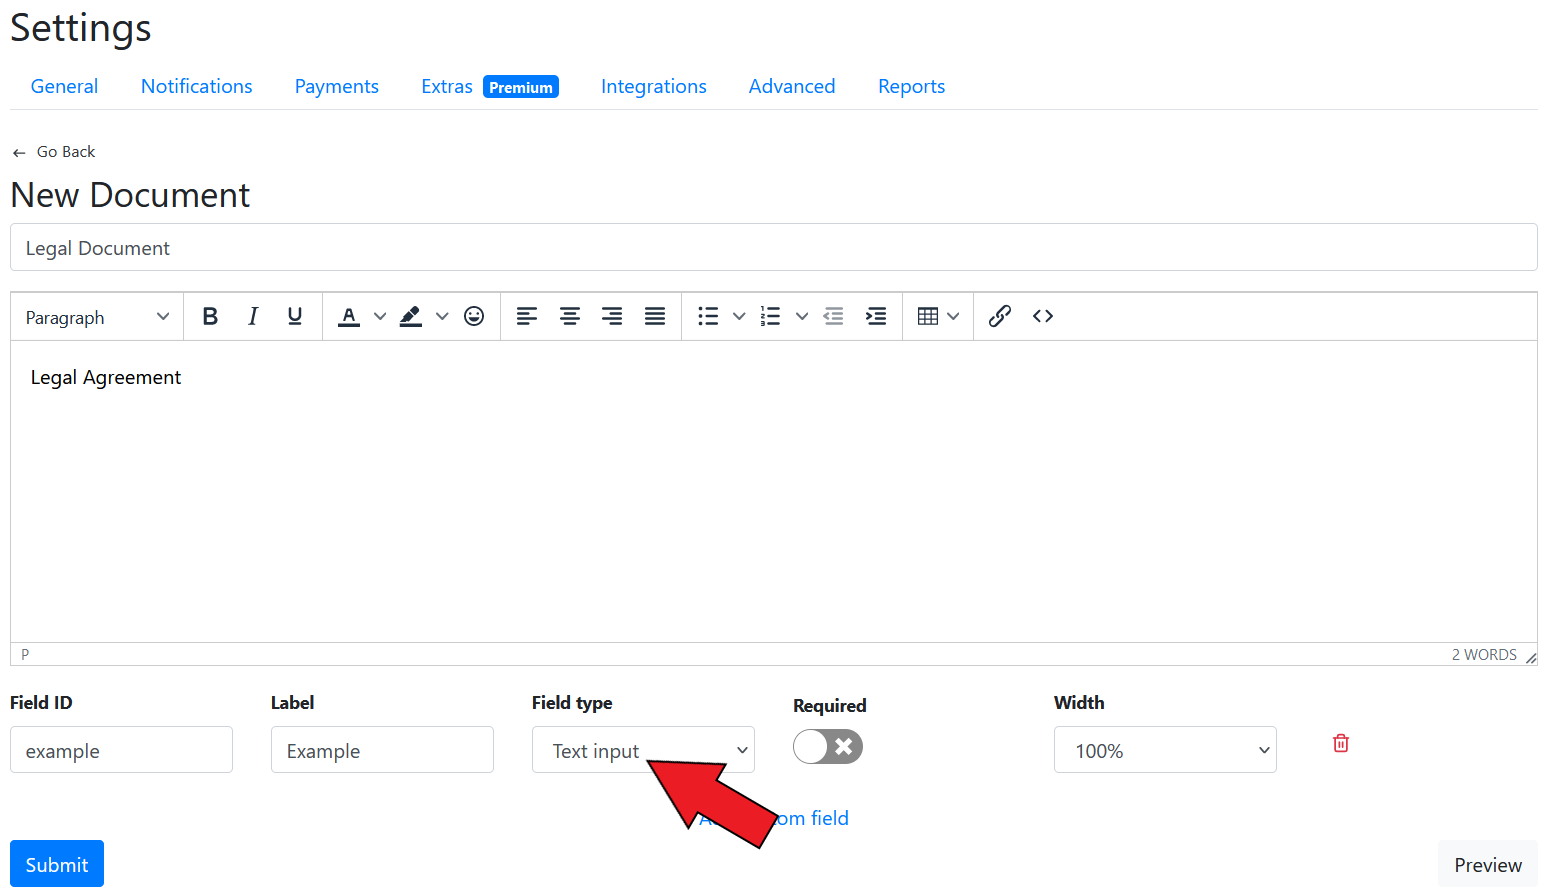1547x893 pixels.
Task: Increase the paragraph indent
Action: tap(876, 317)
